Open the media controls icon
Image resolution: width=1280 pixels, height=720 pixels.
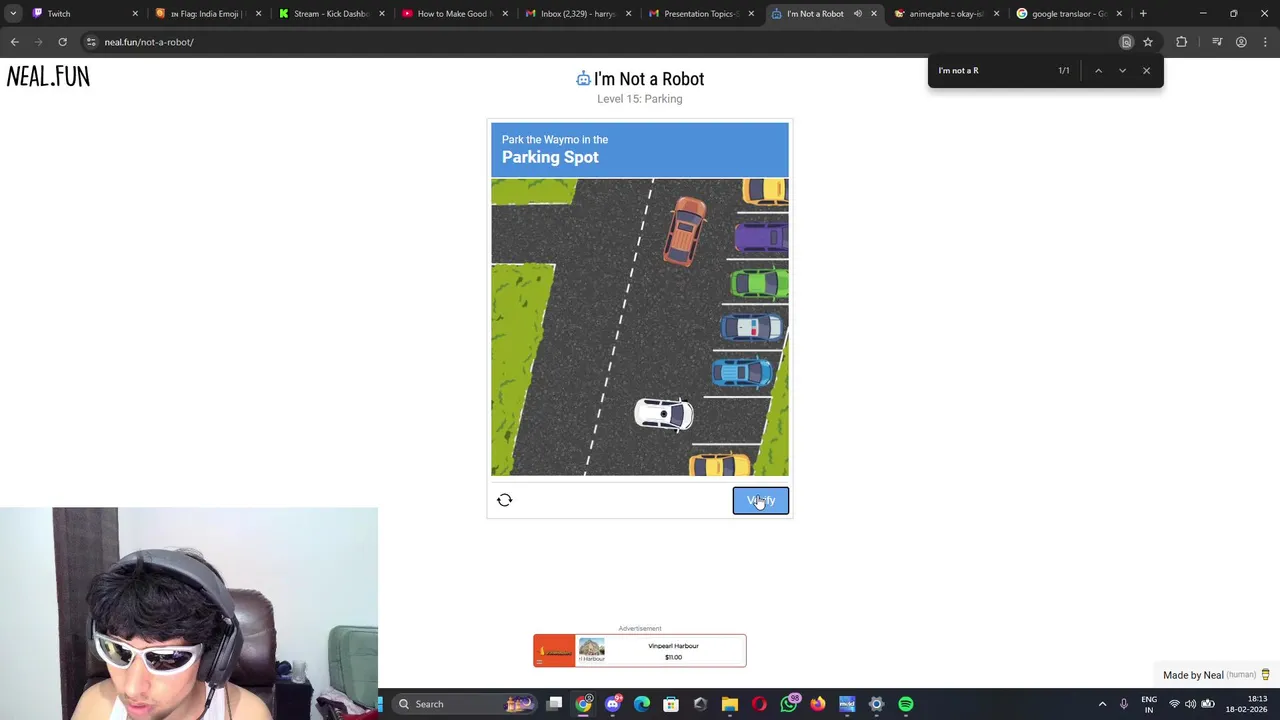1217,42
